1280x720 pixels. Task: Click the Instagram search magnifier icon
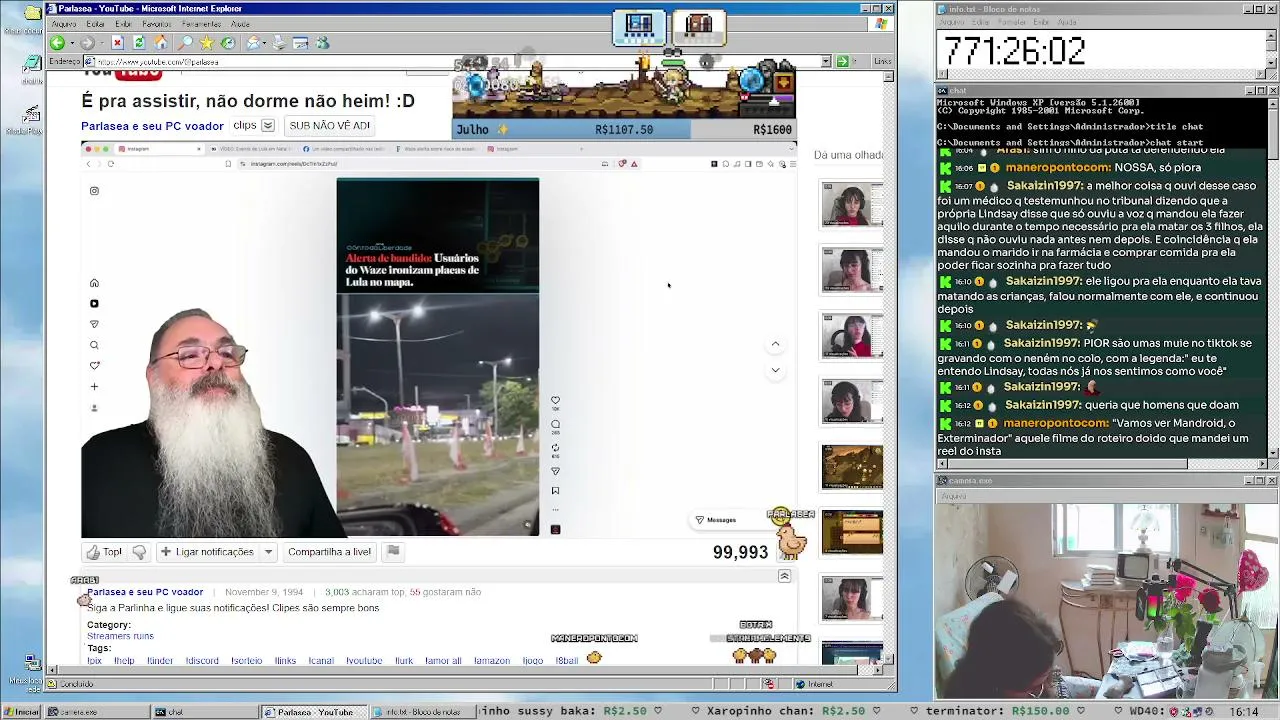pyautogui.click(x=94, y=346)
